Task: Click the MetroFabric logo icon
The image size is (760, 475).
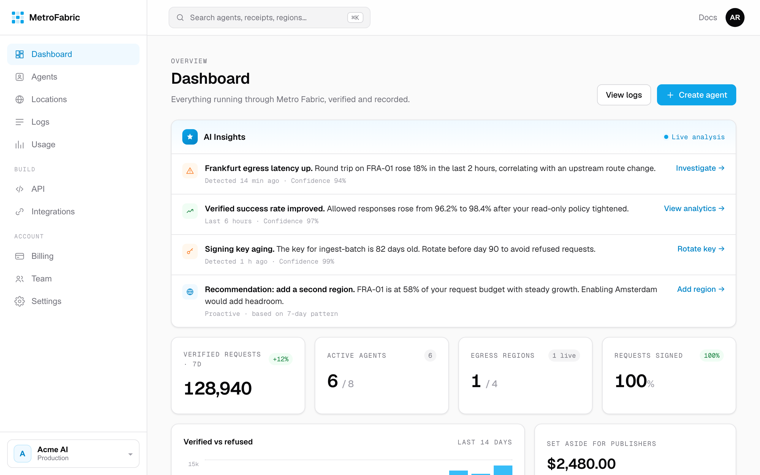Action: click(x=18, y=17)
